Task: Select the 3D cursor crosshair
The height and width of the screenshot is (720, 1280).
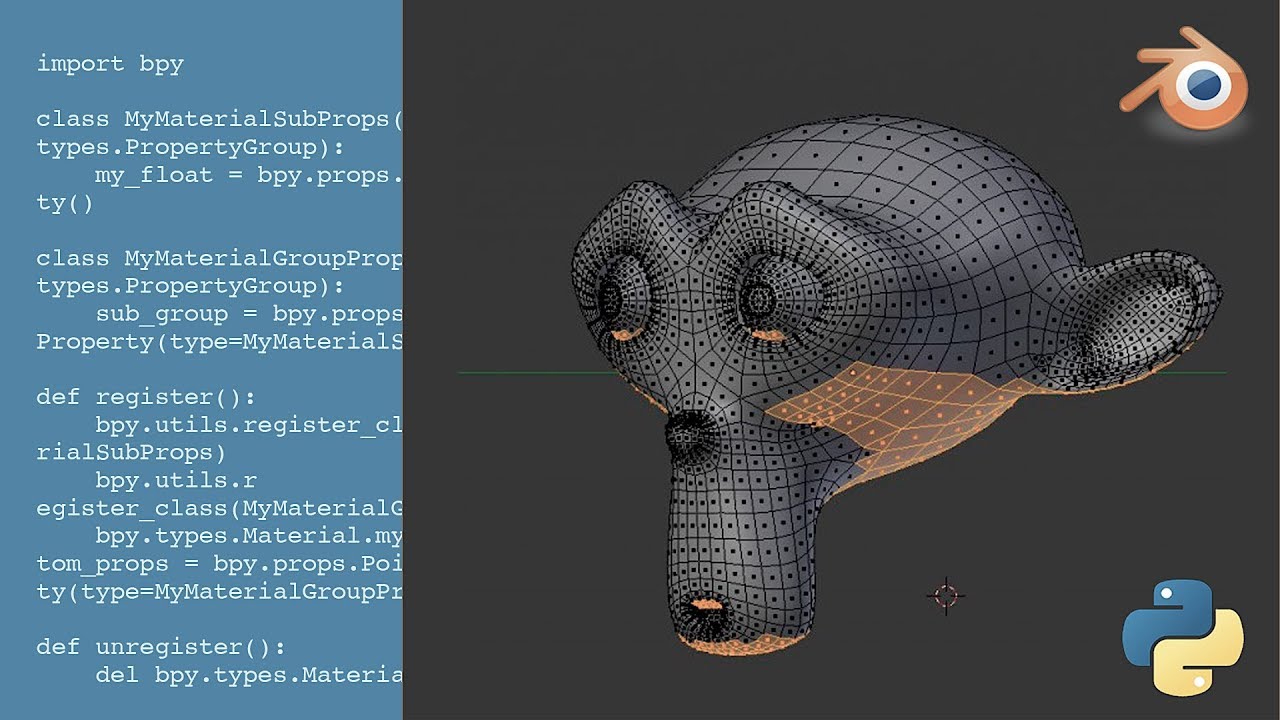Action: [946, 594]
